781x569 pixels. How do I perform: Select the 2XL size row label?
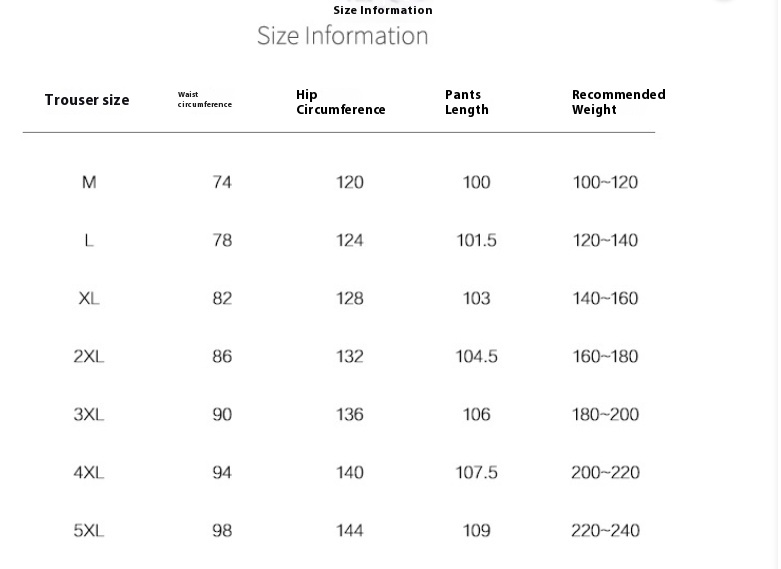coord(89,356)
